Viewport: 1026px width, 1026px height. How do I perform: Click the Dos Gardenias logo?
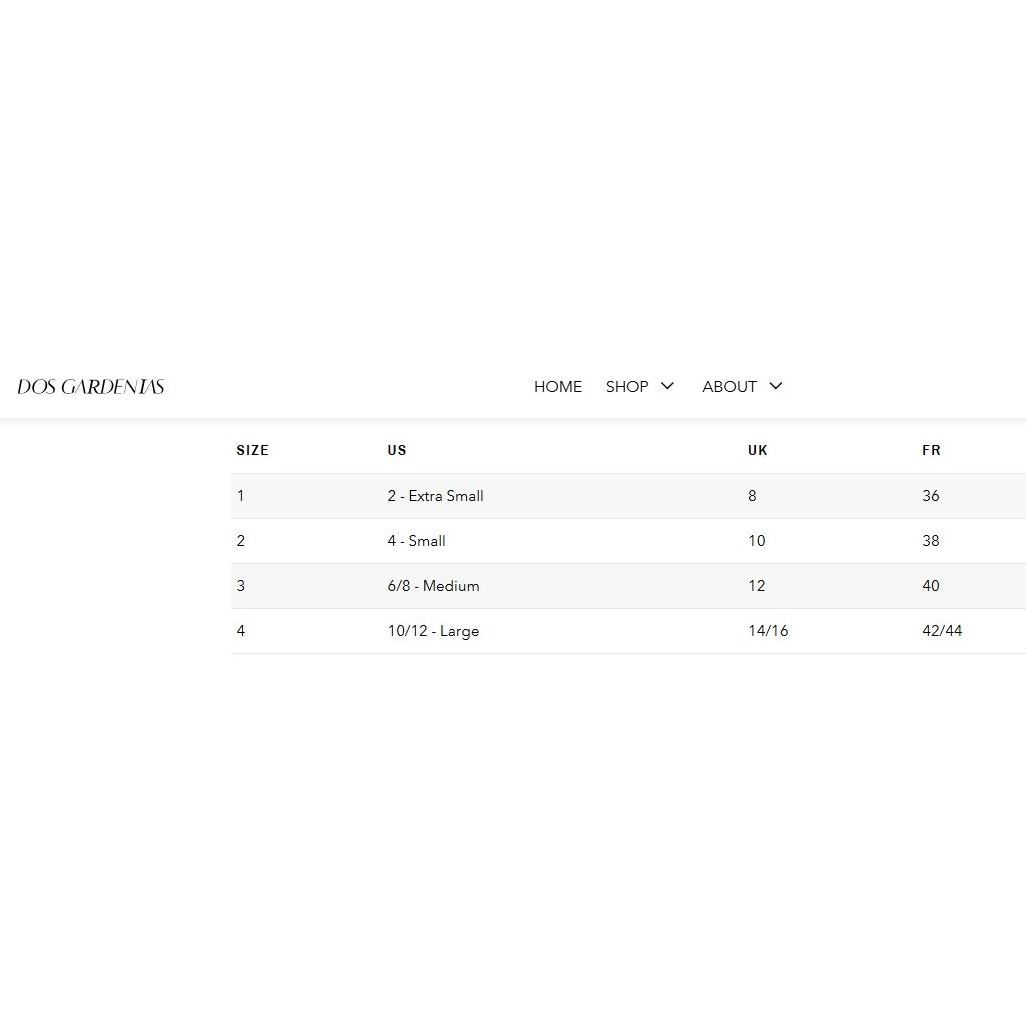[x=91, y=387]
